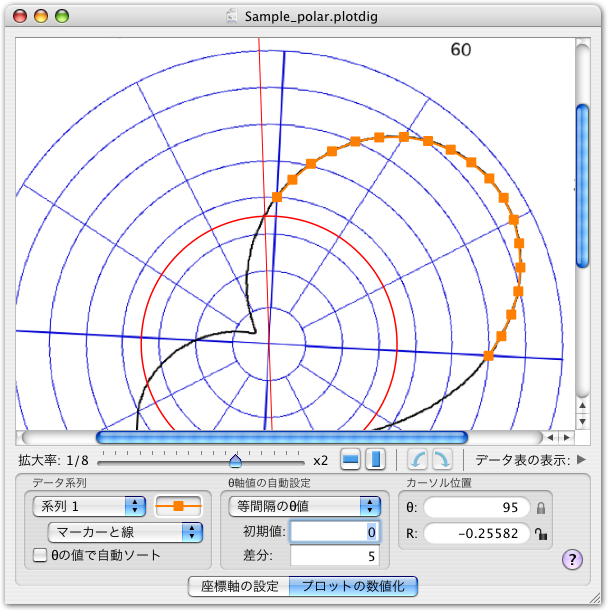Click the θ cursor position field
This screenshot has width=608, height=611.
point(477,507)
